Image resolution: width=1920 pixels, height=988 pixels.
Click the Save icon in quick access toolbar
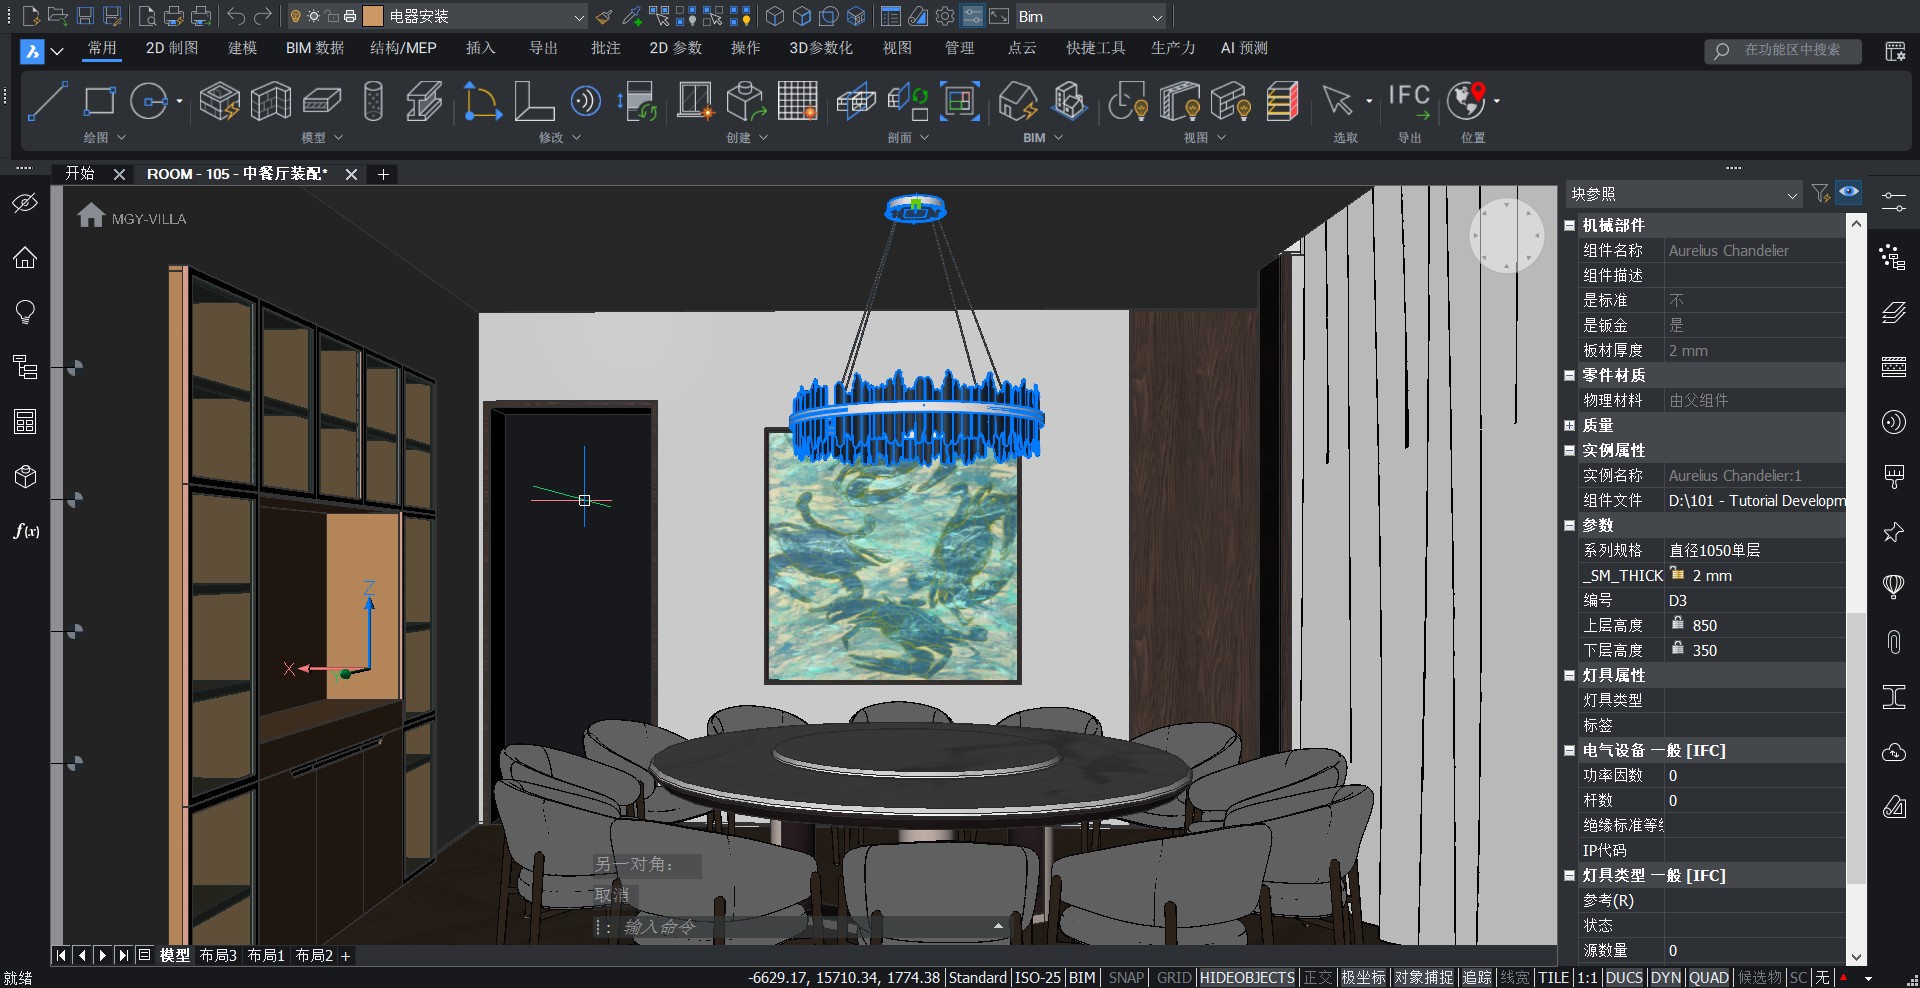(x=85, y=16)
